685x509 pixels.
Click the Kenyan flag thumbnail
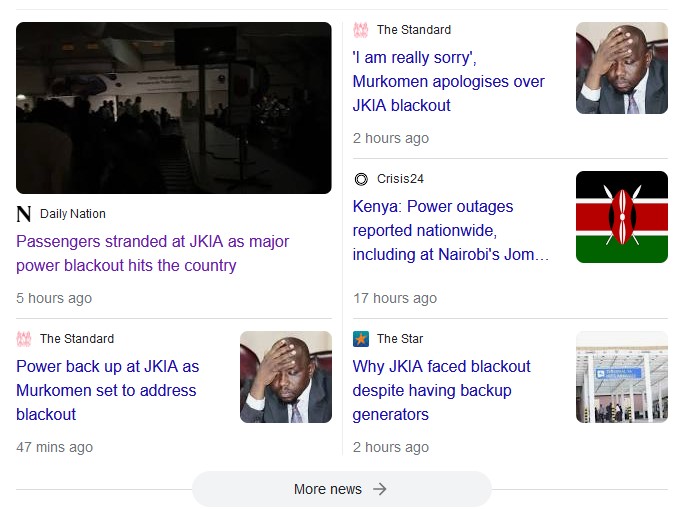point(622,217)
